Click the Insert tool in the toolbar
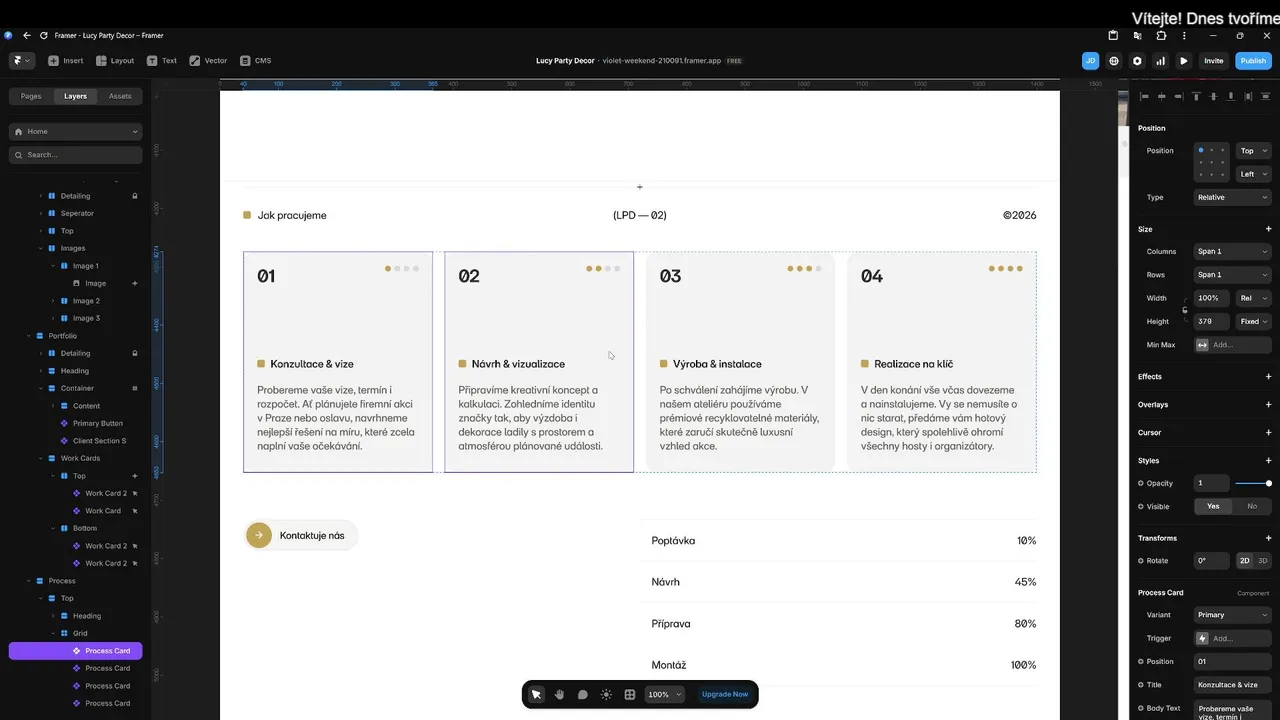1280x720 pixels. coord(66,61)
